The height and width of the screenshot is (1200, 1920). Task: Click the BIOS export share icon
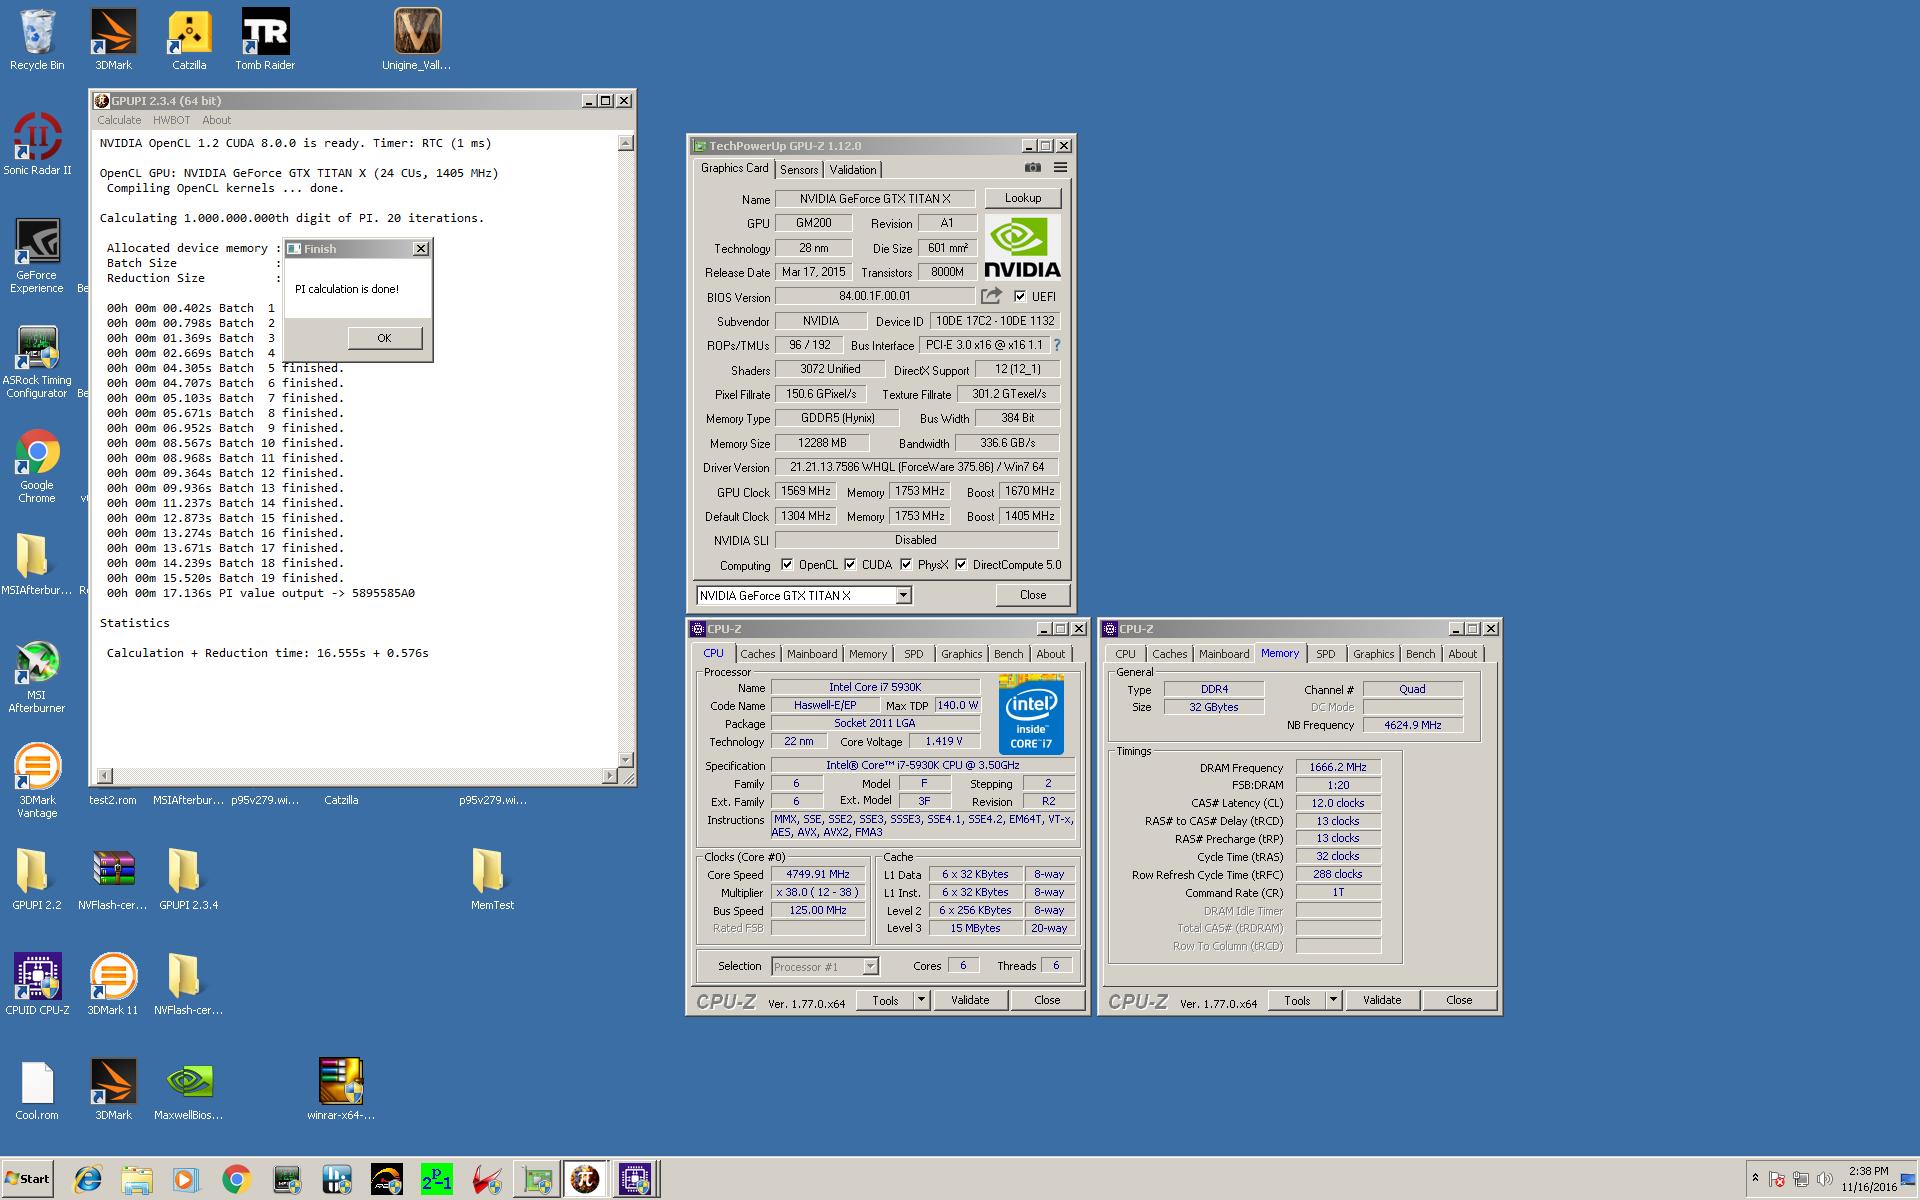click(x=991, y=296)
